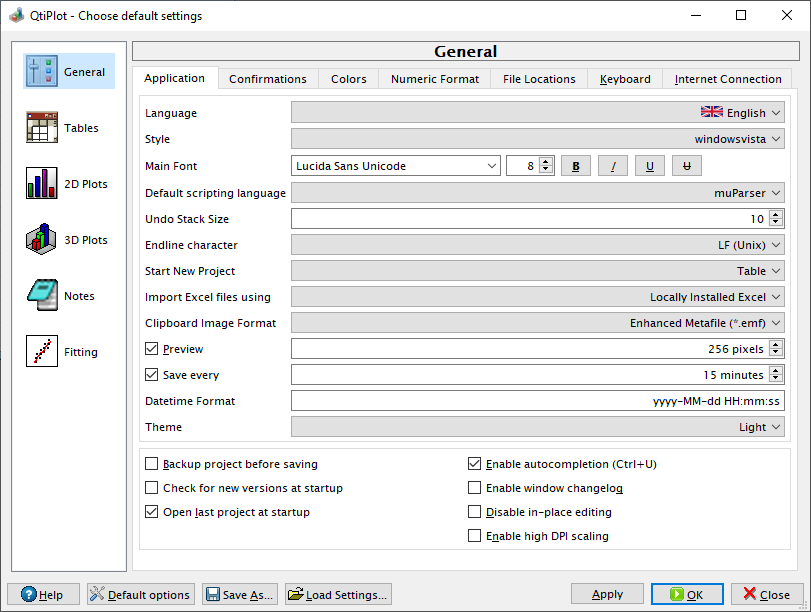Open the 2D Plots bar chart icon
This screenshot has height=612, width=811.
click(41, 183)
